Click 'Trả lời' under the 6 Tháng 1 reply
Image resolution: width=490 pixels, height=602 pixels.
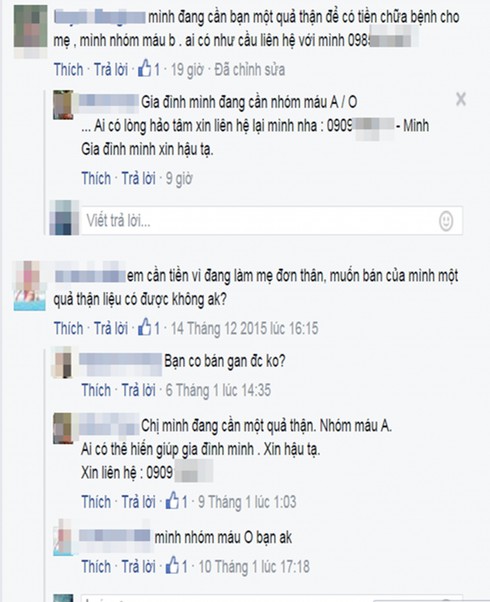pyautogui.click(x=139, y=390)
